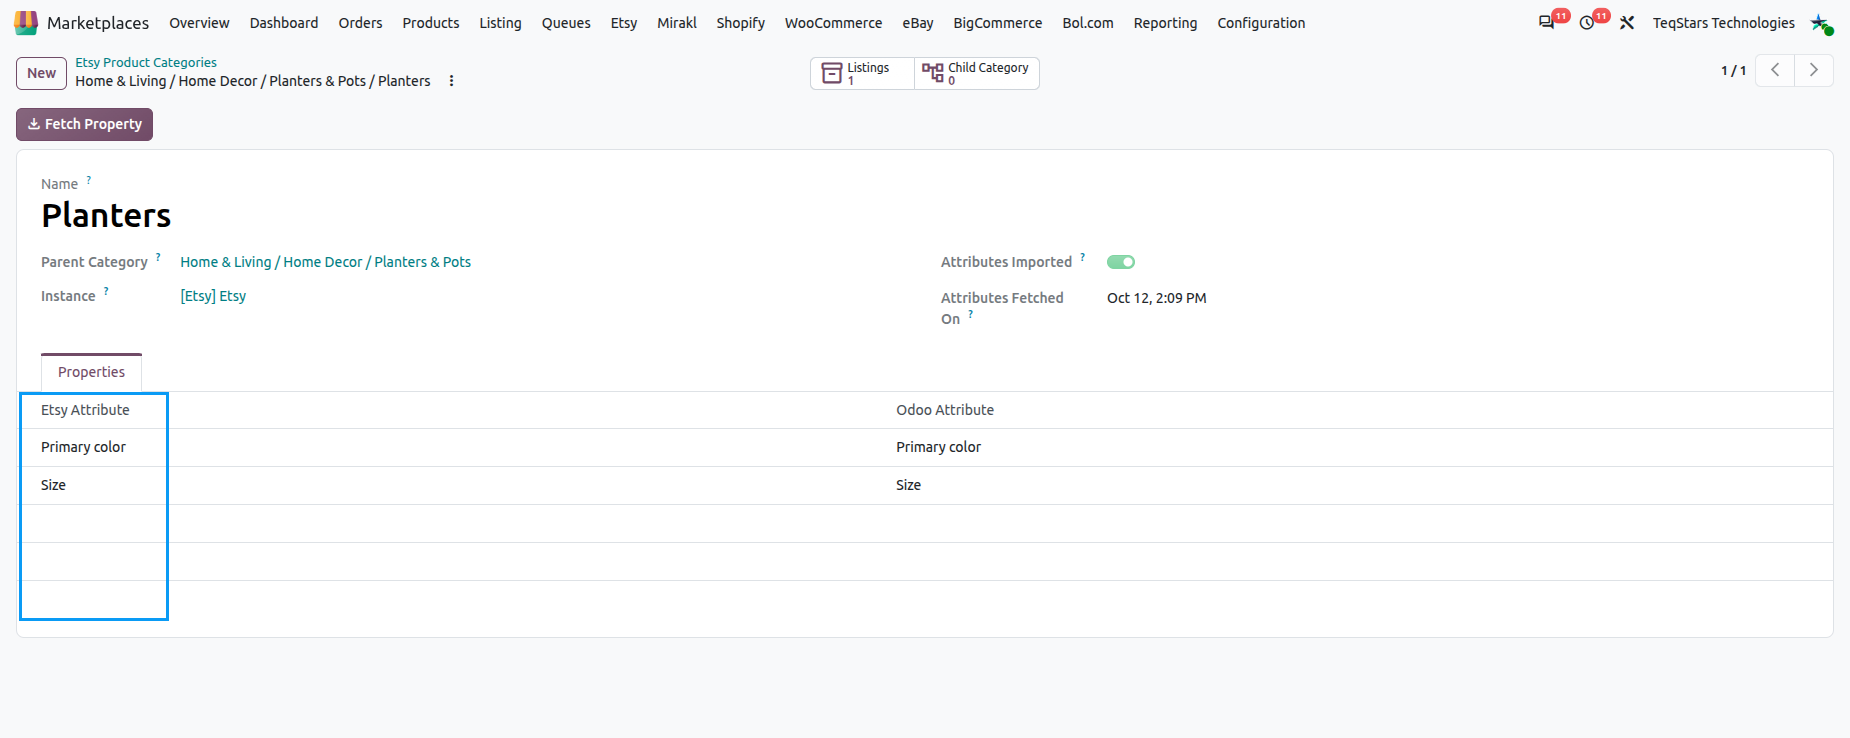Show help tooltip for Parent Category
The height and width of the screenshot is (738, 1850).
(x=158, y=258)
